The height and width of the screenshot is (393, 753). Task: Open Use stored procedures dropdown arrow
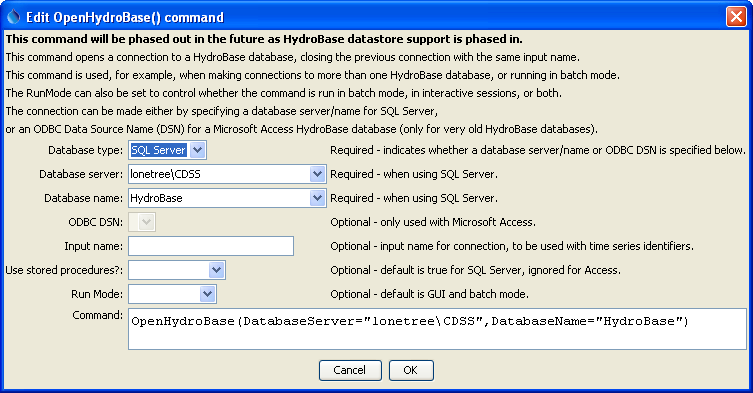217,270
